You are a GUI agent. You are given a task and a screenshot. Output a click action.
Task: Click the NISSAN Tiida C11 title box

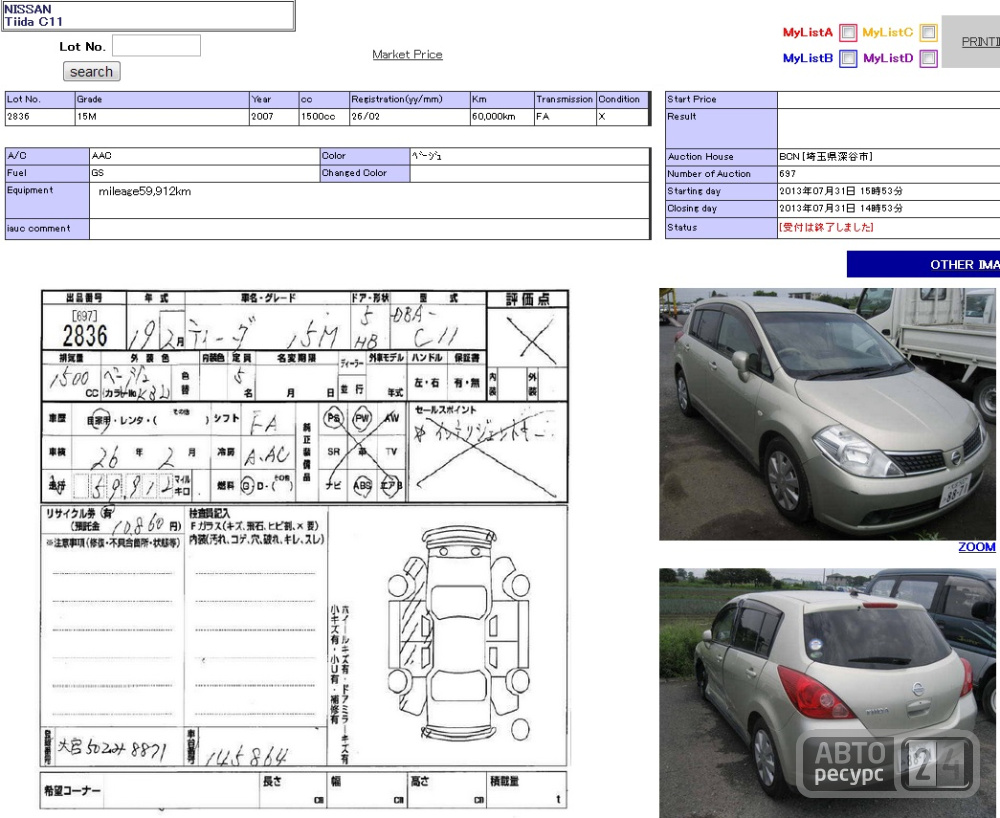tap(148, 15)
